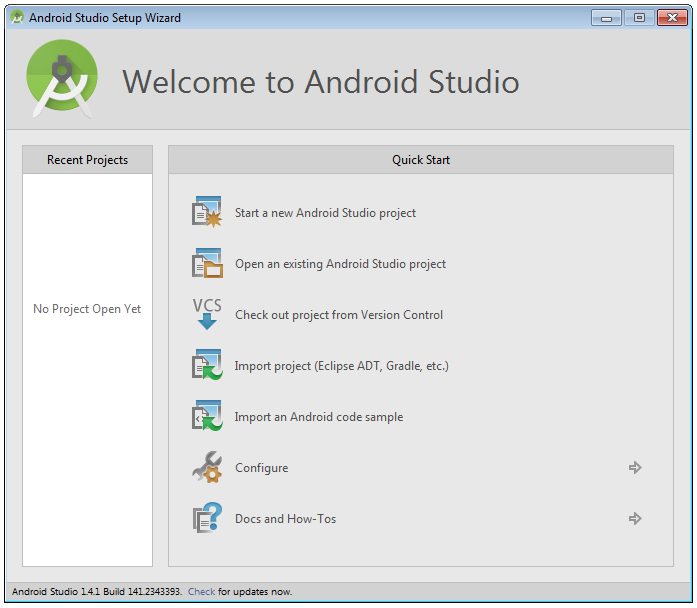Expand the Configure submenu arrow

[x=635, y=468]
